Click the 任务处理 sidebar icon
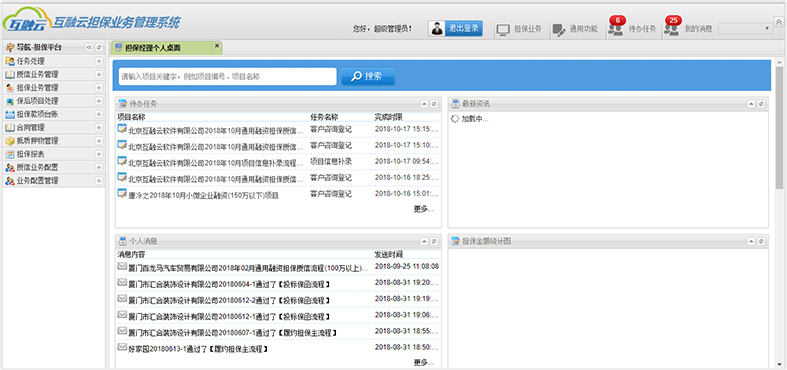Image resolution: width=787 pixels, height=370 pixels. click(x=10, y=61)
